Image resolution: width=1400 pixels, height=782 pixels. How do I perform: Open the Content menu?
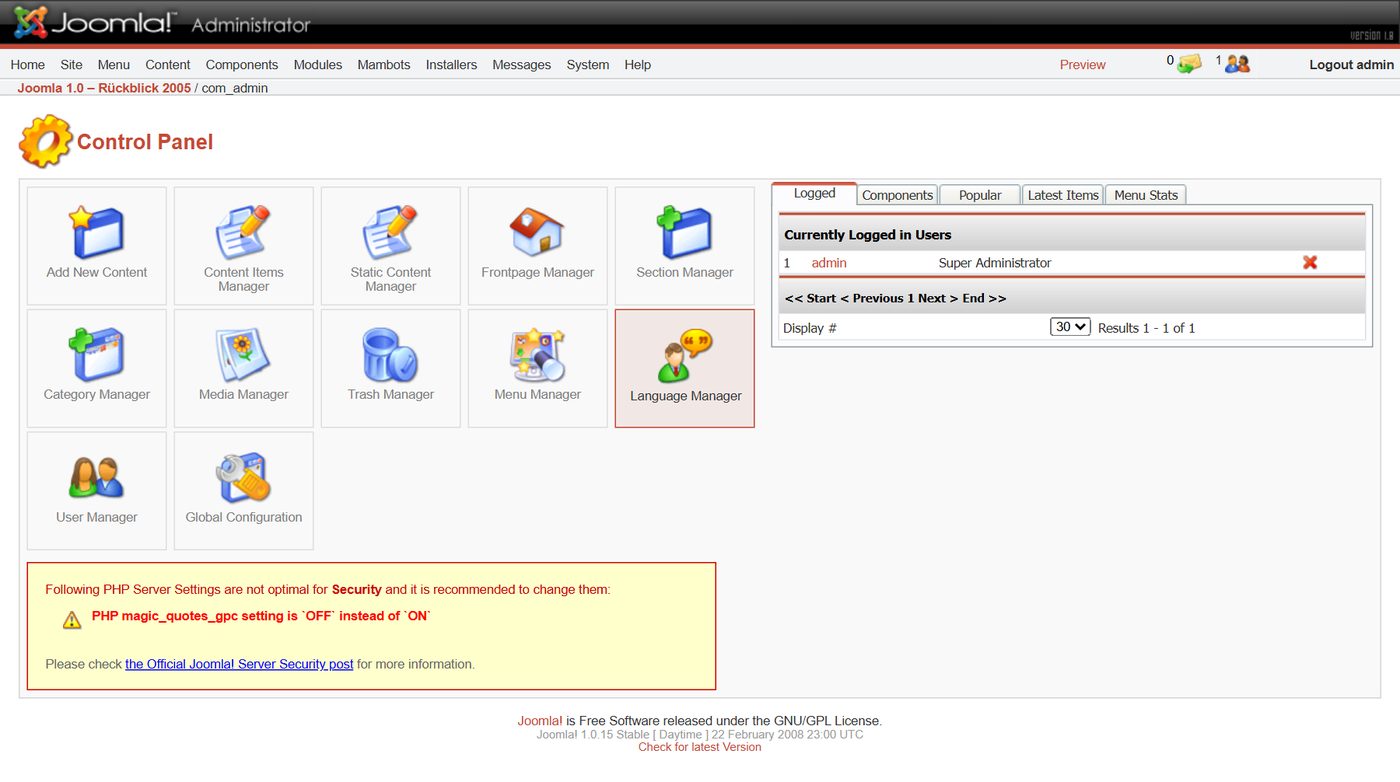(168, 64)
